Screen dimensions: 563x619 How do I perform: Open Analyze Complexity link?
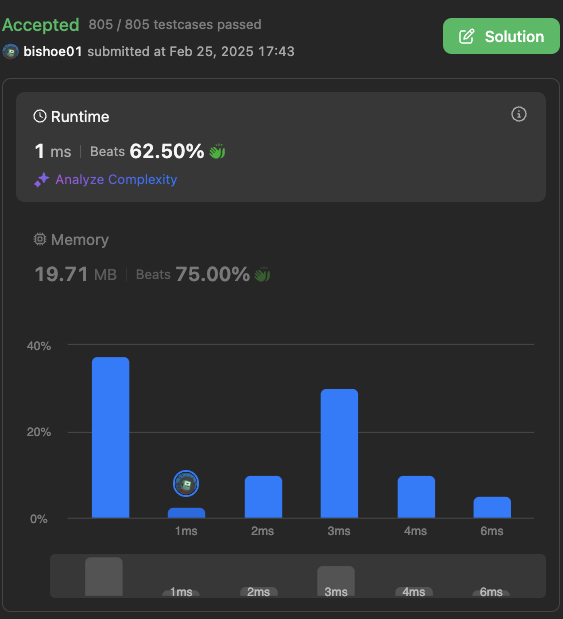116,180
